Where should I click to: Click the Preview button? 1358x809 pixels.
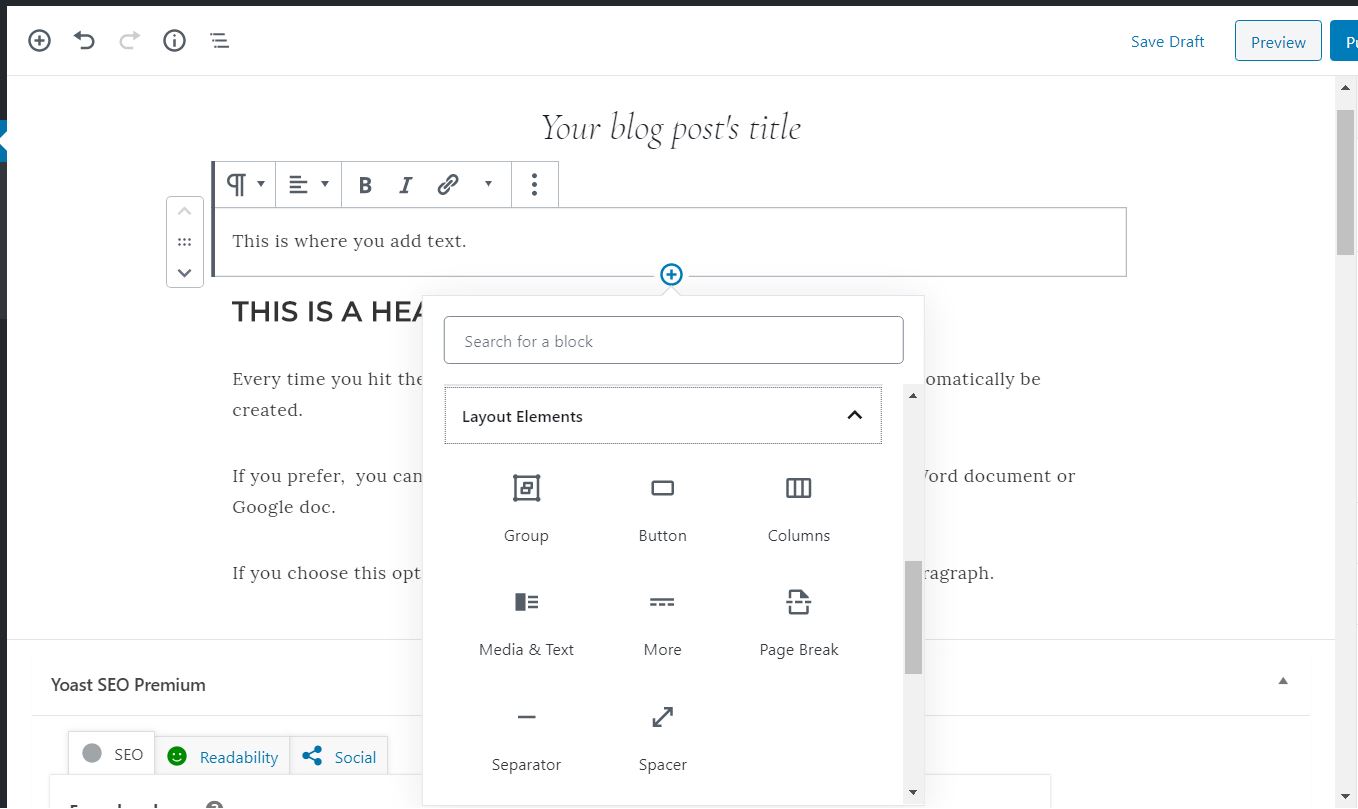pyautogui.click(x=1277, y=42)
